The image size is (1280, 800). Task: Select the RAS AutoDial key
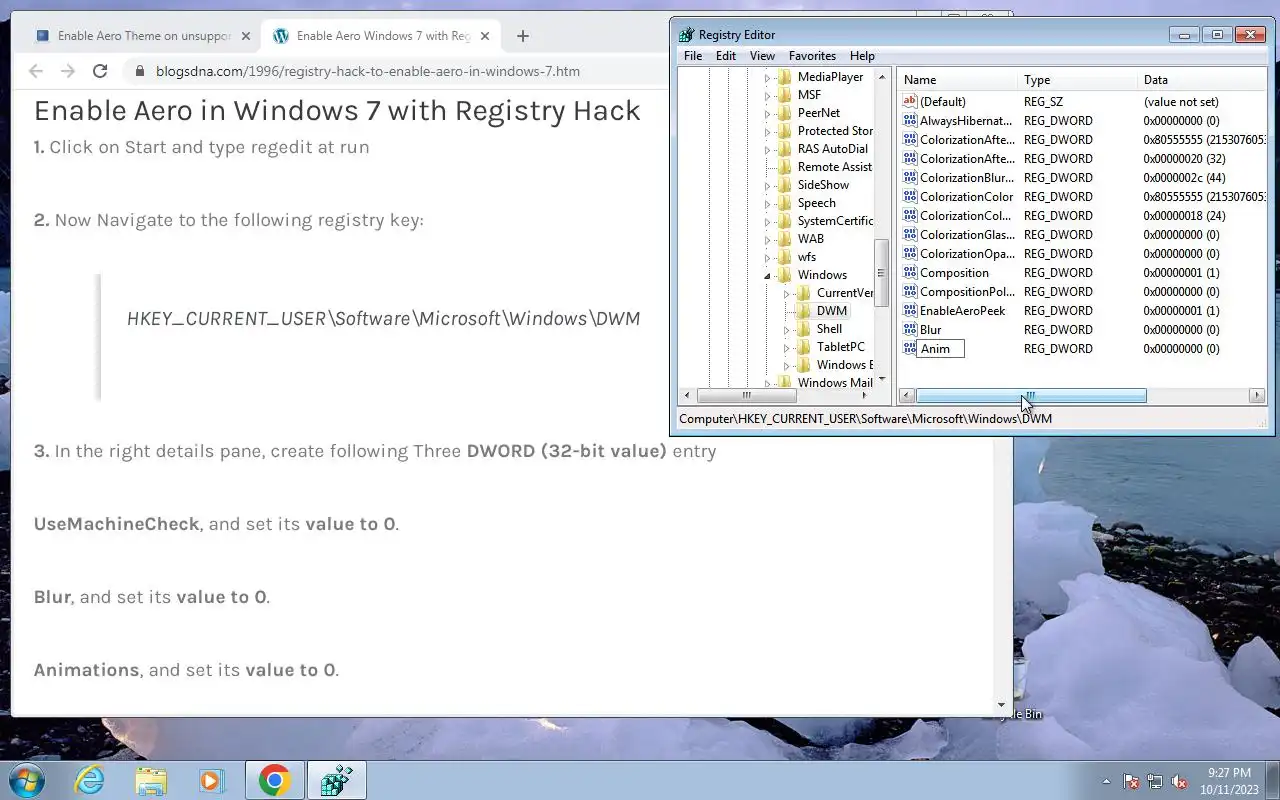point(832,149)
